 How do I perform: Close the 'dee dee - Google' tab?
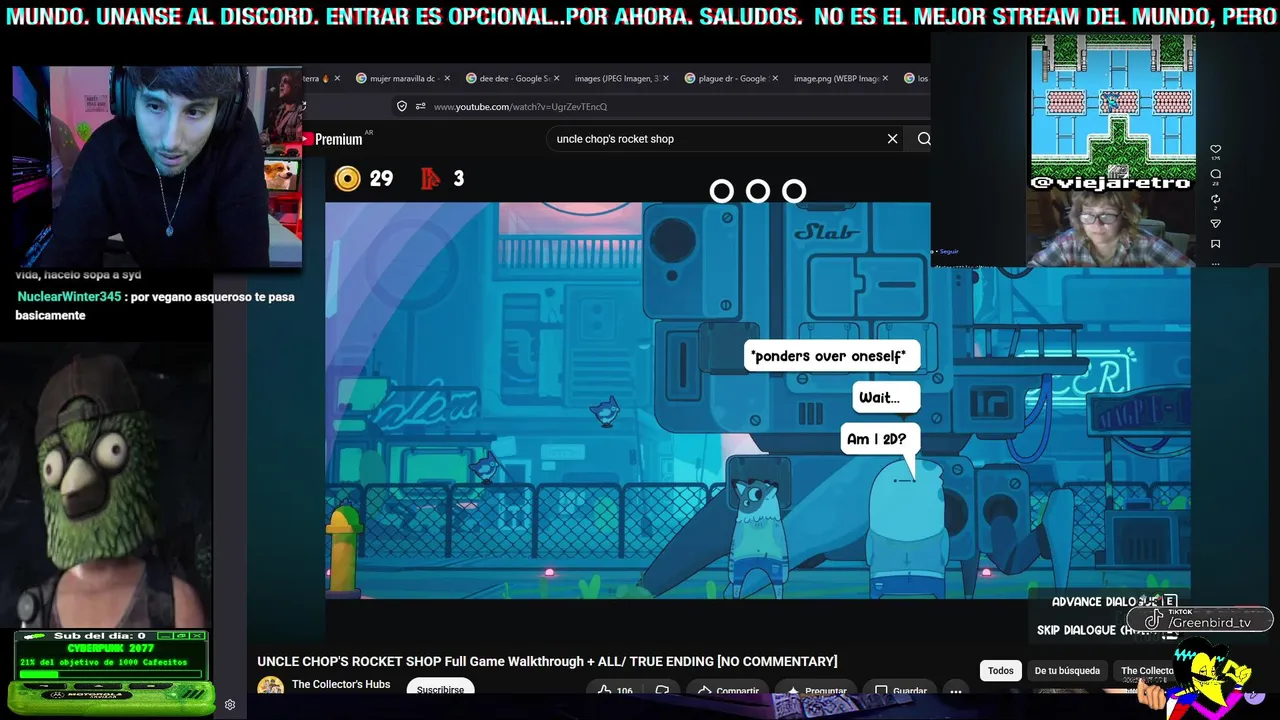coord(555,78)
